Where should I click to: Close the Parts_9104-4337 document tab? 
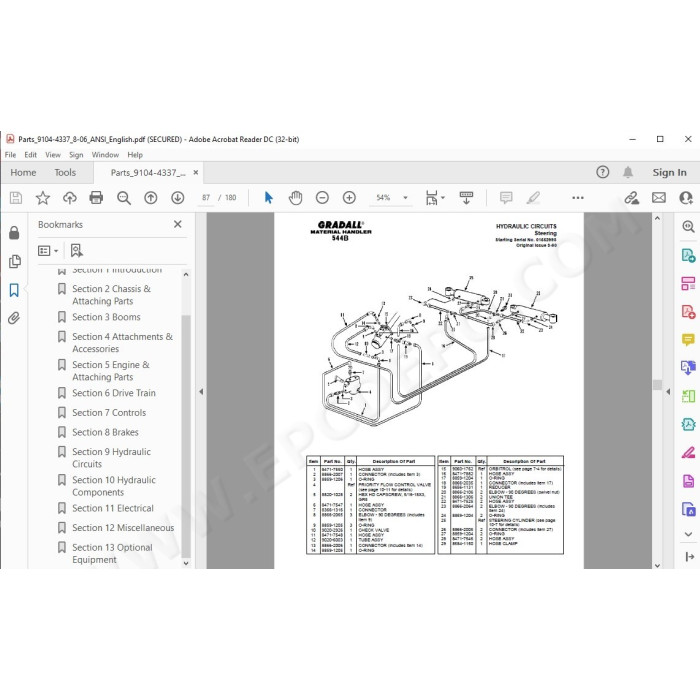point(196,172)
